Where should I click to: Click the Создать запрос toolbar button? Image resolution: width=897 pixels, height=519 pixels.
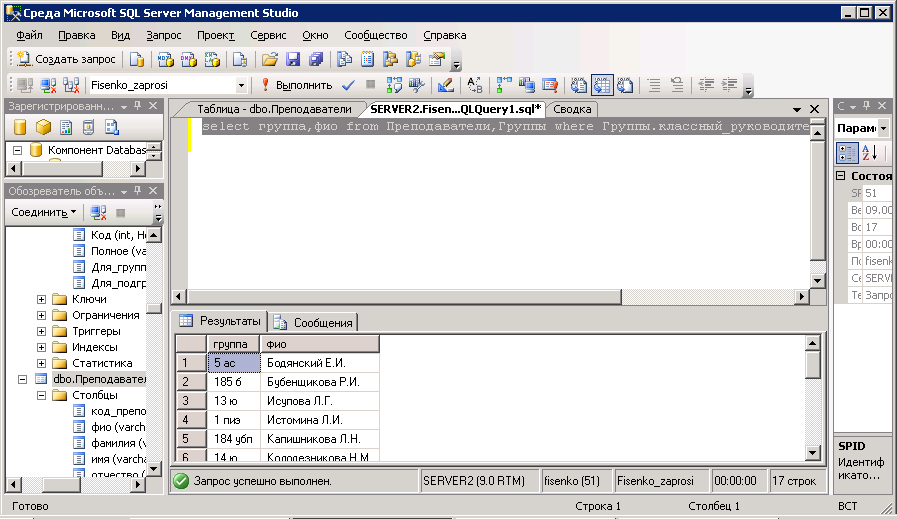pyautogui.click(x=66, y=59)
